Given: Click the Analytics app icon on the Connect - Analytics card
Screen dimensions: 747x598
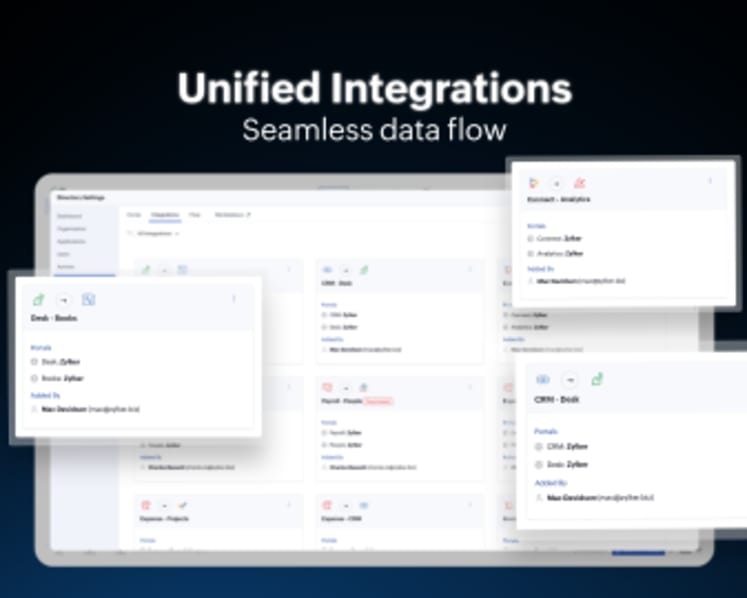Looking at the screenshot, I should point(579,183).
